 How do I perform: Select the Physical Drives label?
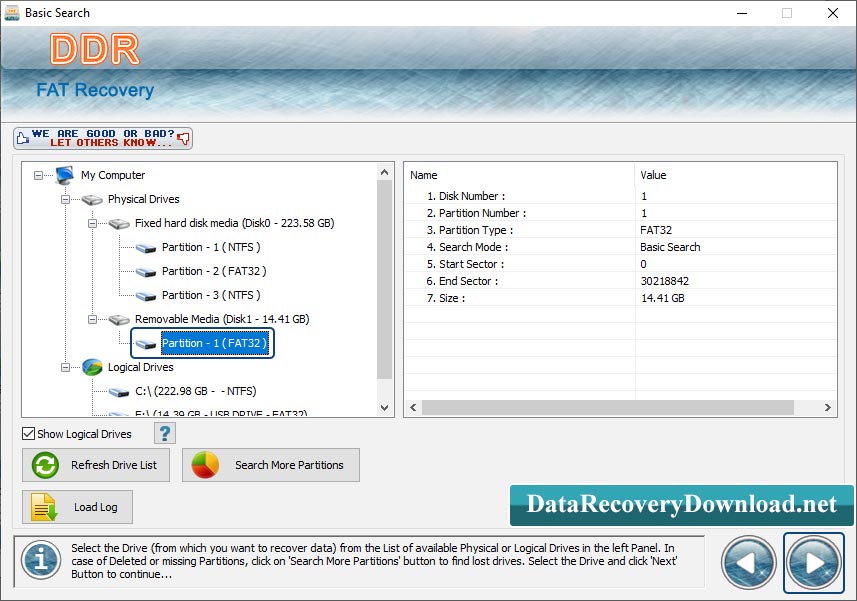pyautogui.click(x=144, y=199)
